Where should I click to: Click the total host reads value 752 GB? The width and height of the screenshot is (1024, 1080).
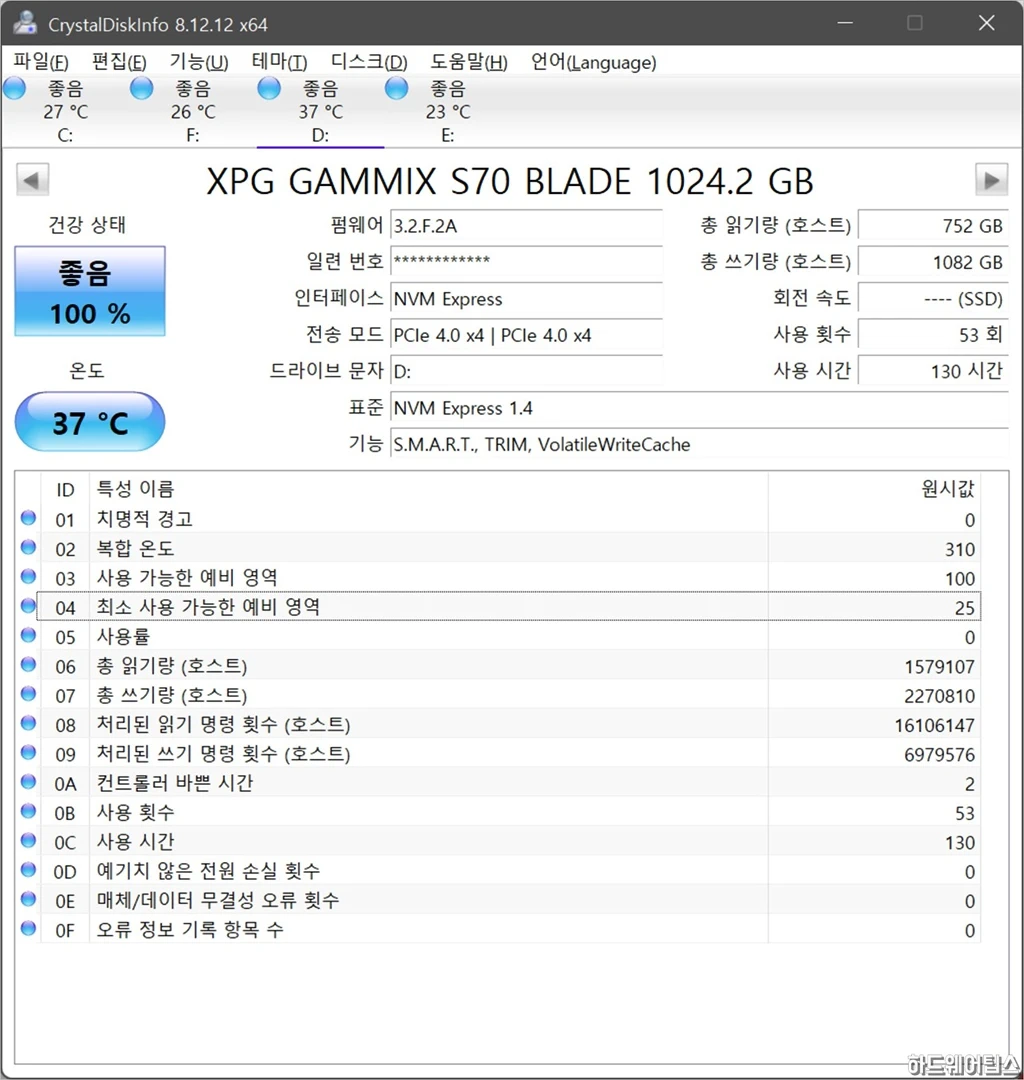point(933,226)
